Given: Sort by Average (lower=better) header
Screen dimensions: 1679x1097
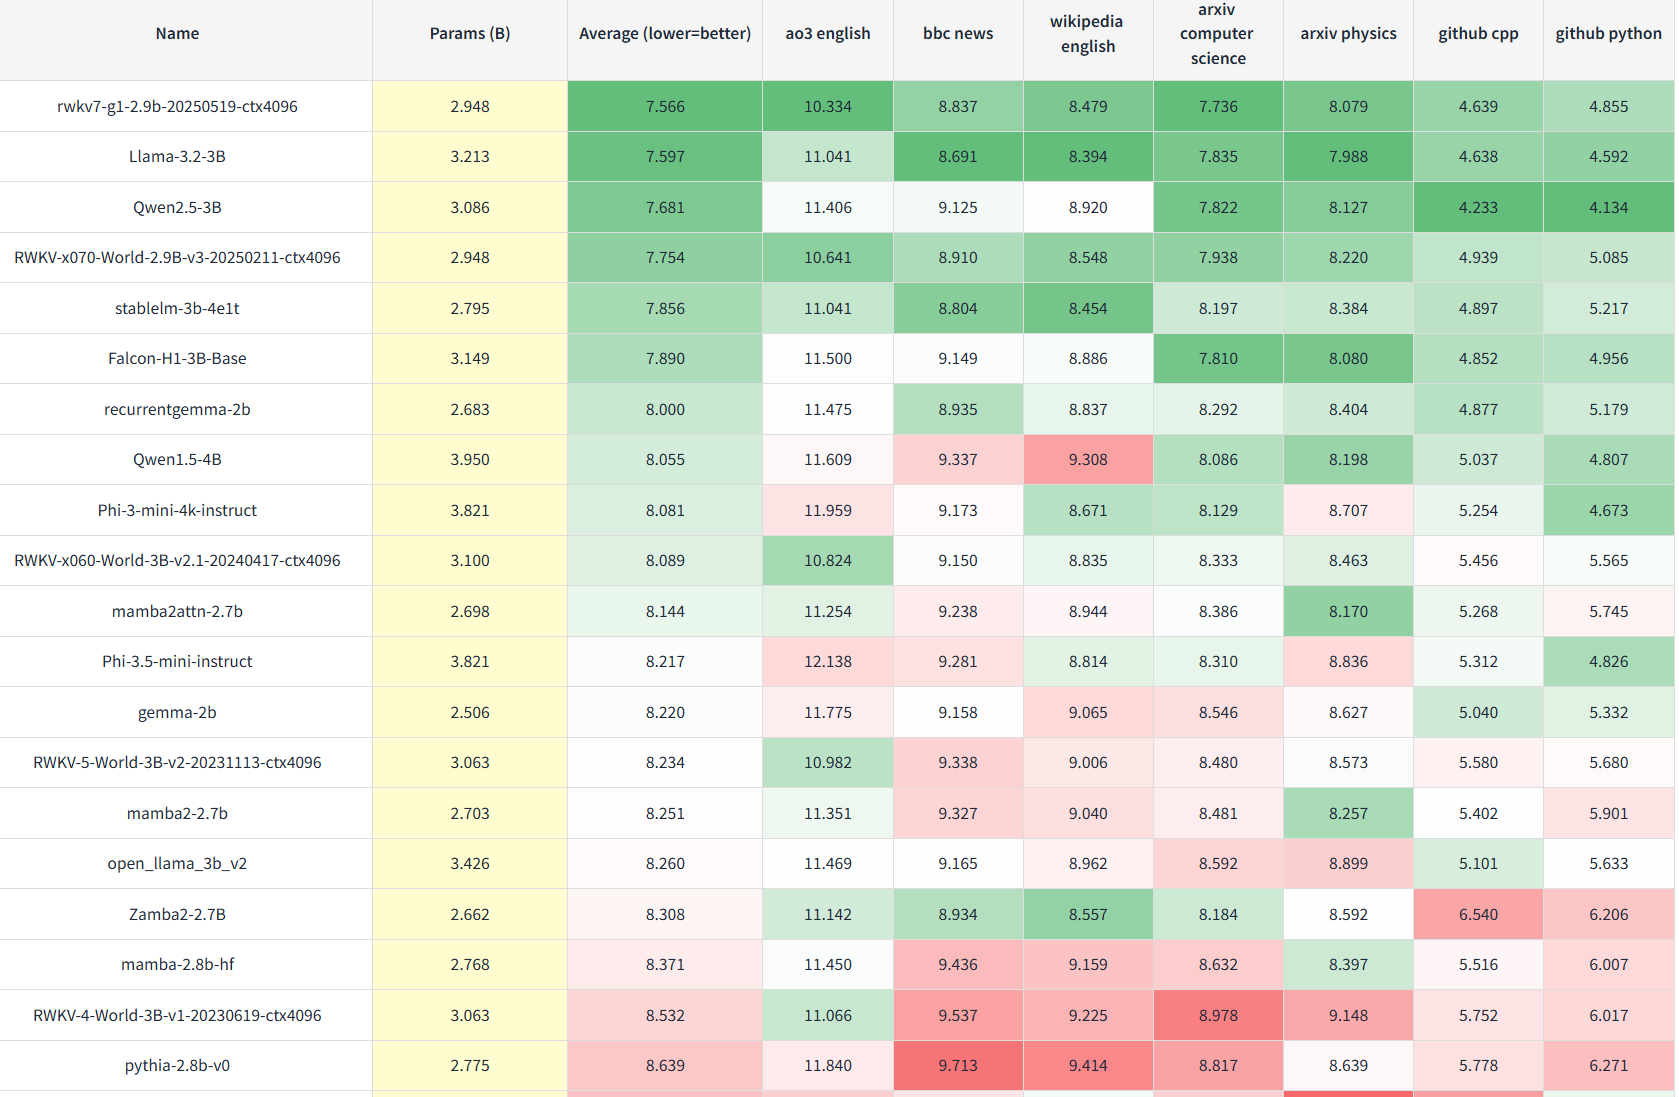Looking at the screenshot, I should click(664, 34).
